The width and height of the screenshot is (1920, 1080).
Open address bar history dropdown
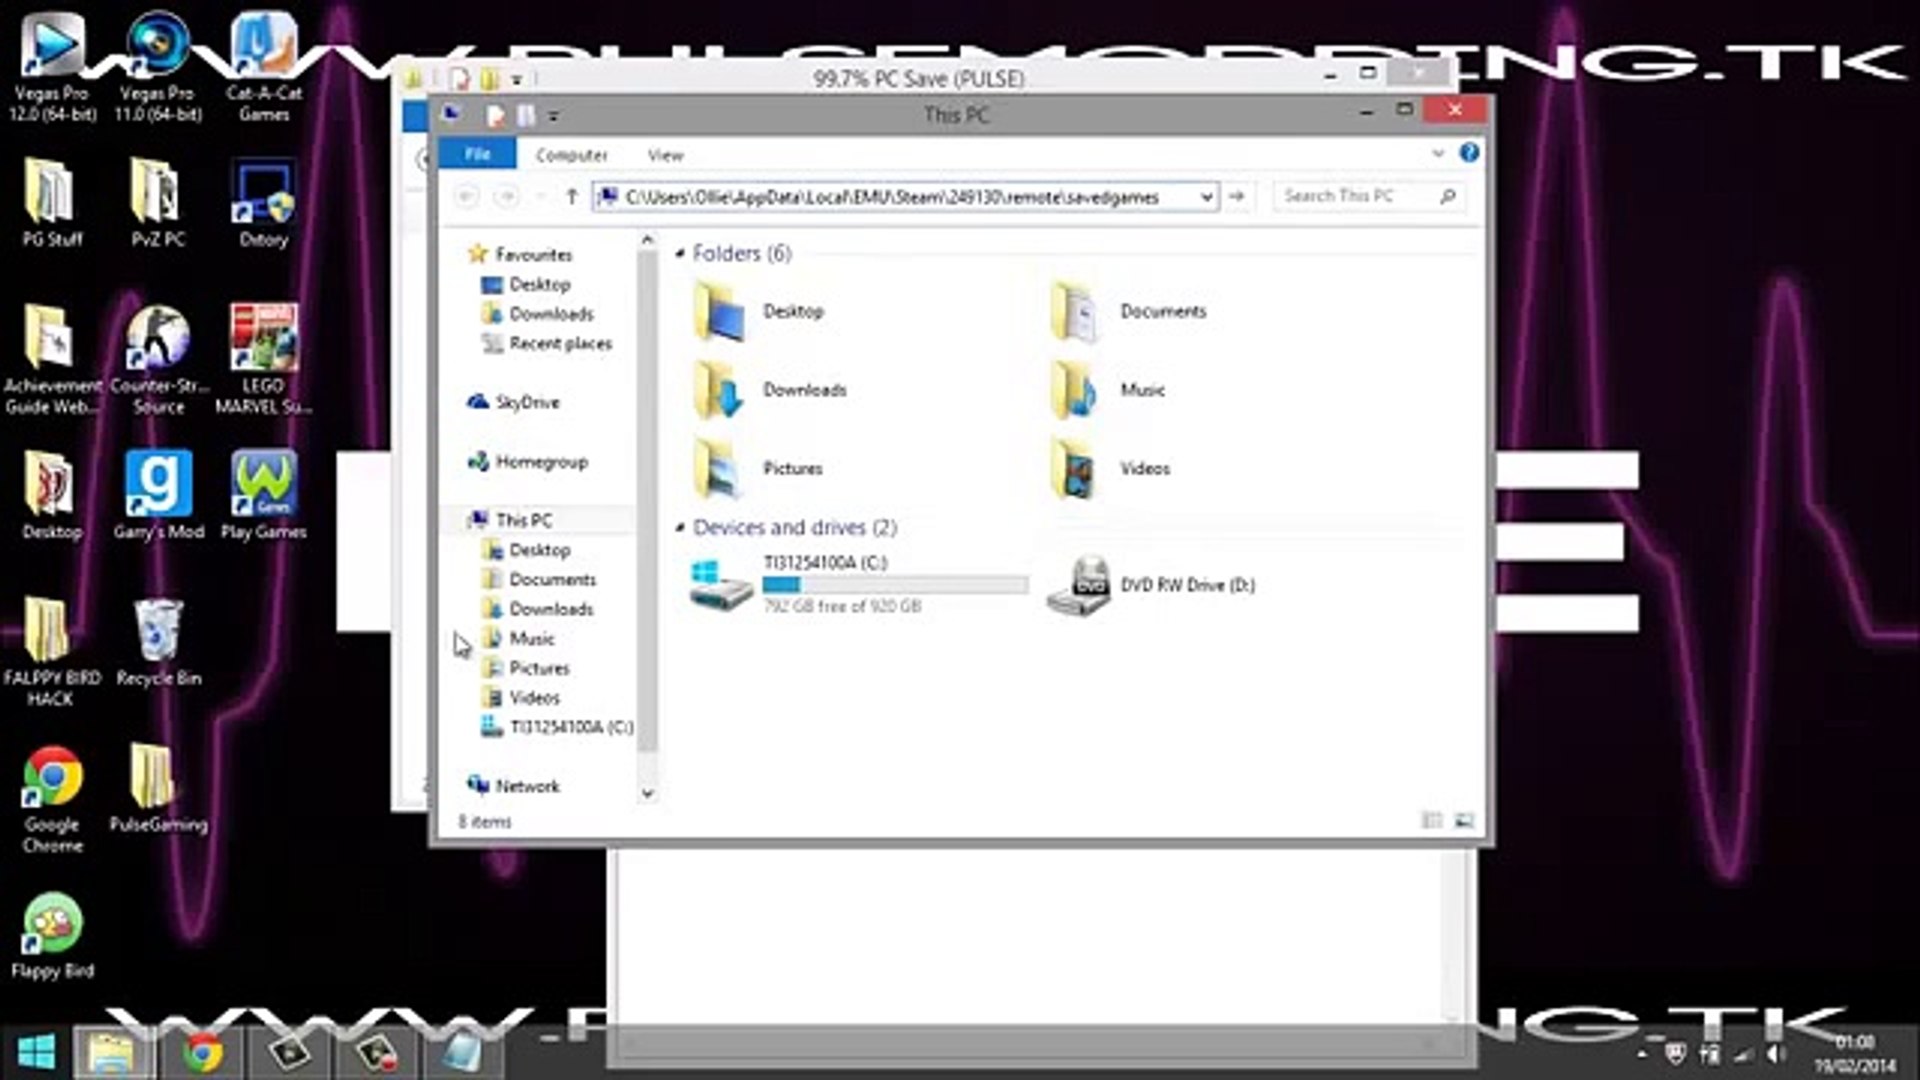click(1206, 197)
